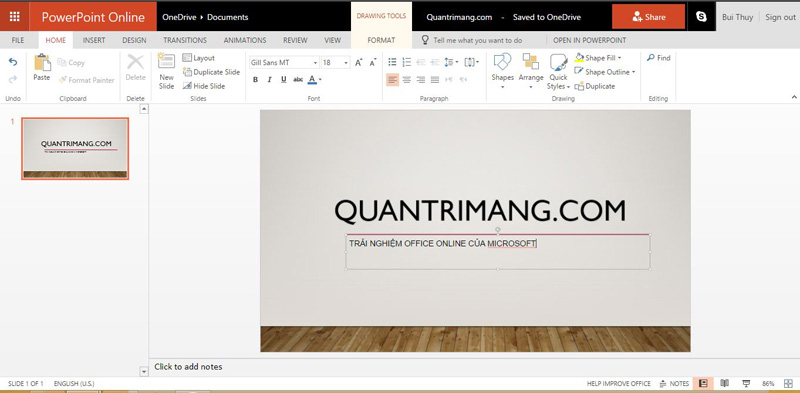
Task: Switch to Reading view in the status bar
Action: tap(724, 383)
